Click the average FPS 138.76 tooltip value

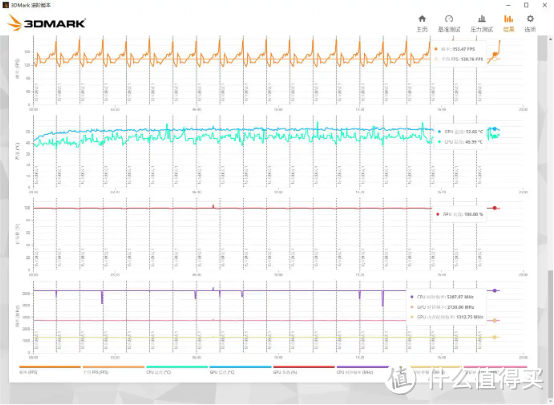pos(472,59)
